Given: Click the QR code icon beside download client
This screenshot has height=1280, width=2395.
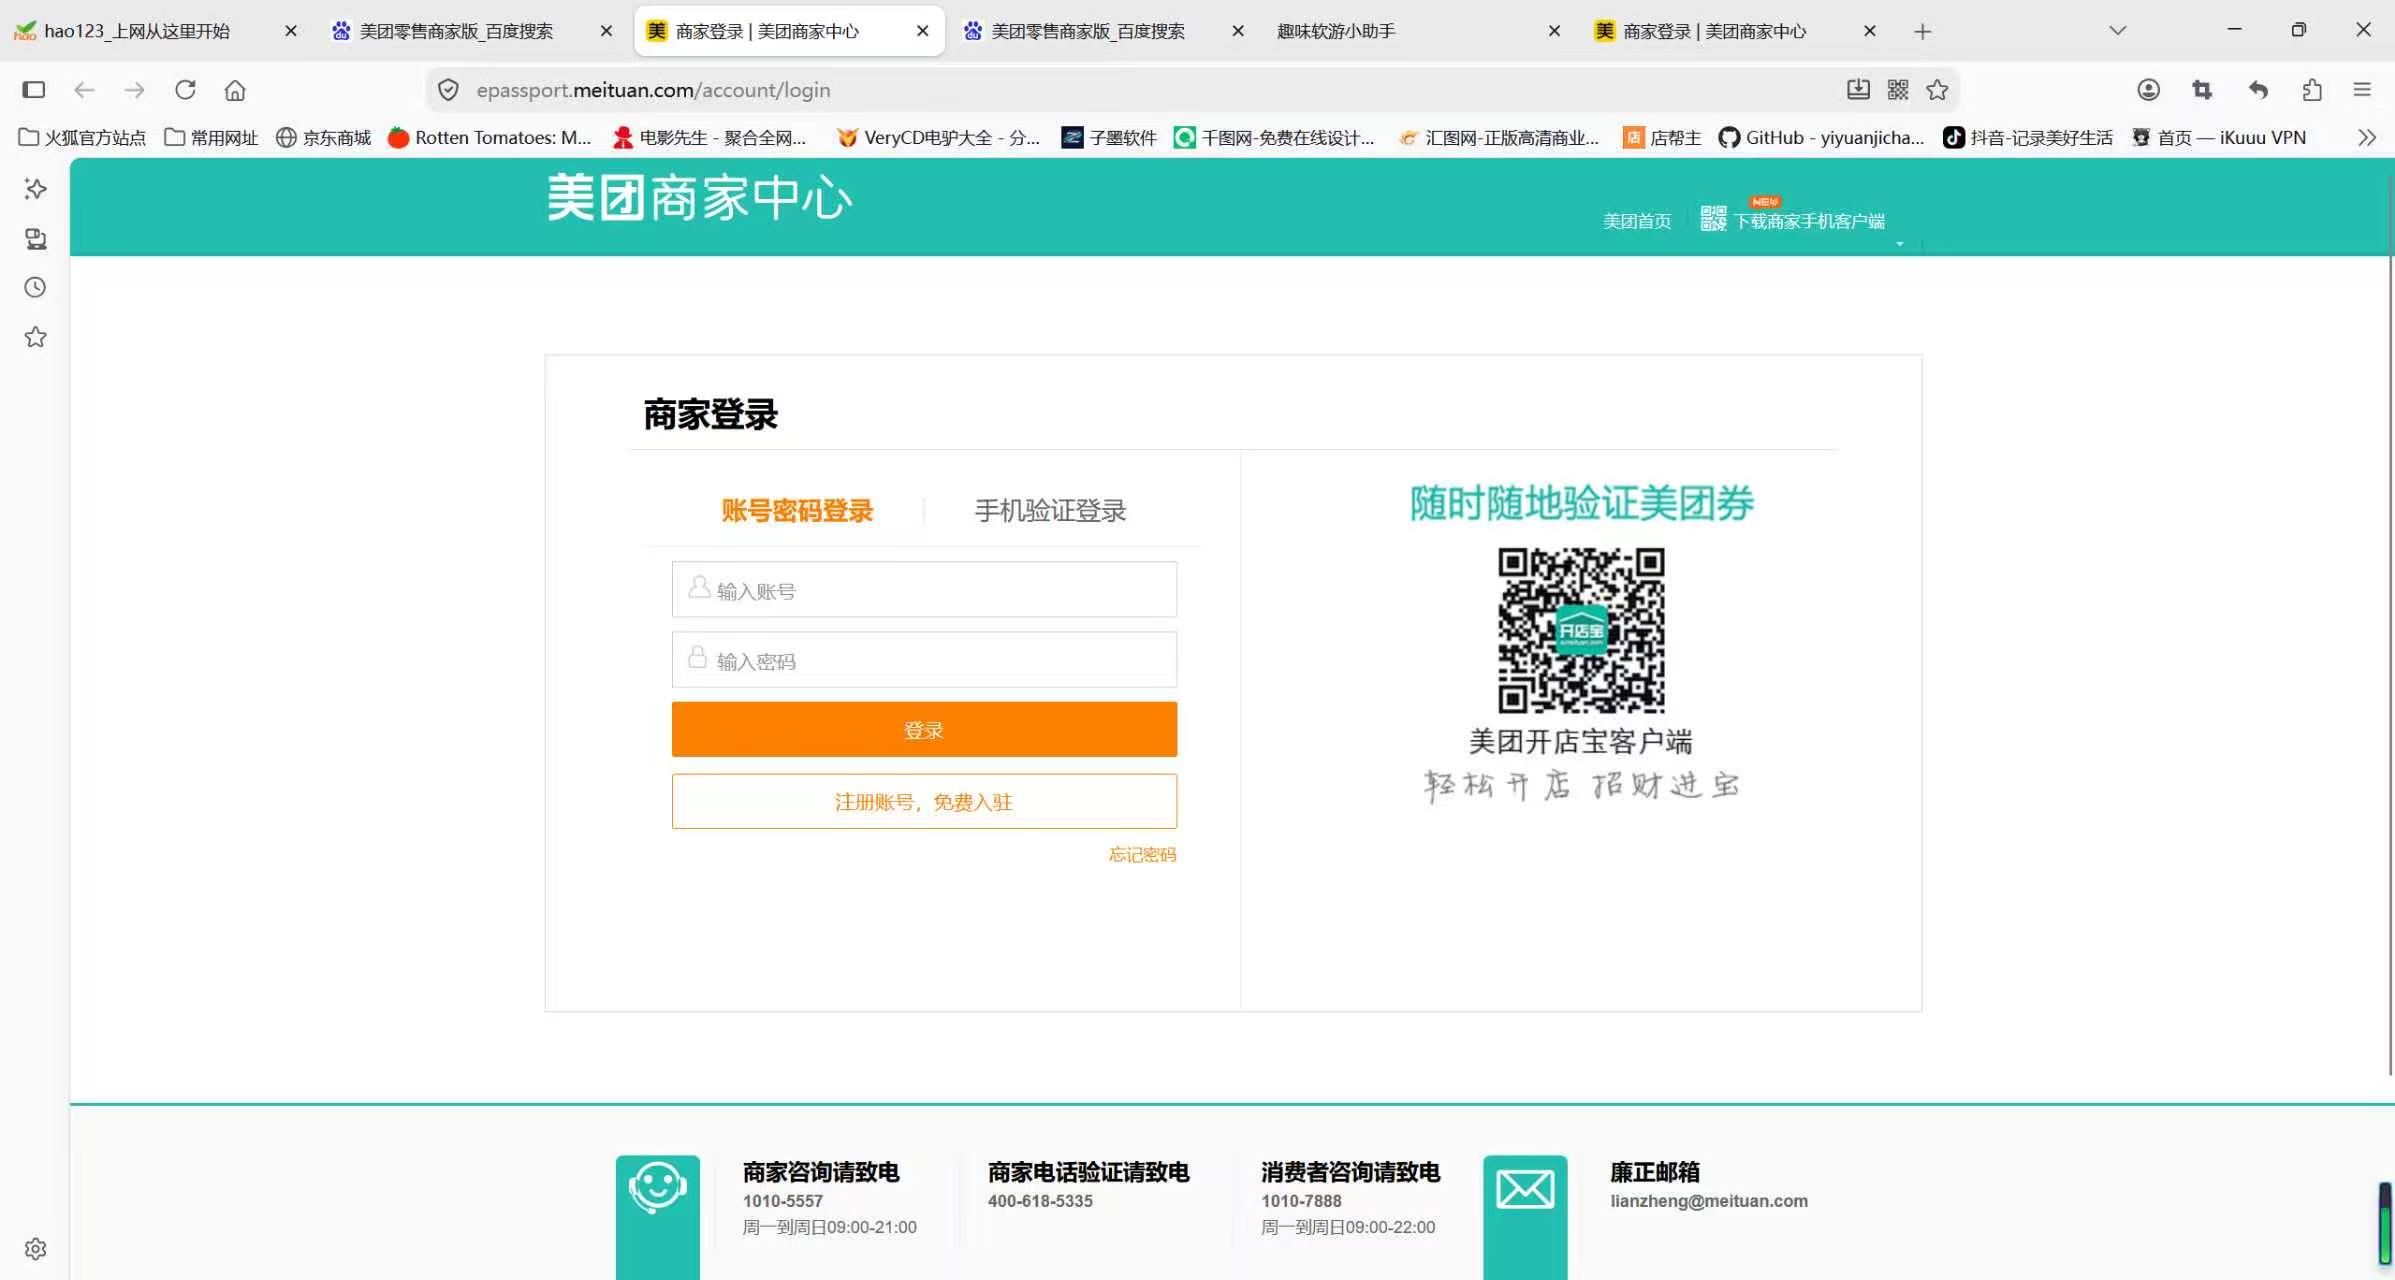Looking at the screenshot, I should [1713, 218].
